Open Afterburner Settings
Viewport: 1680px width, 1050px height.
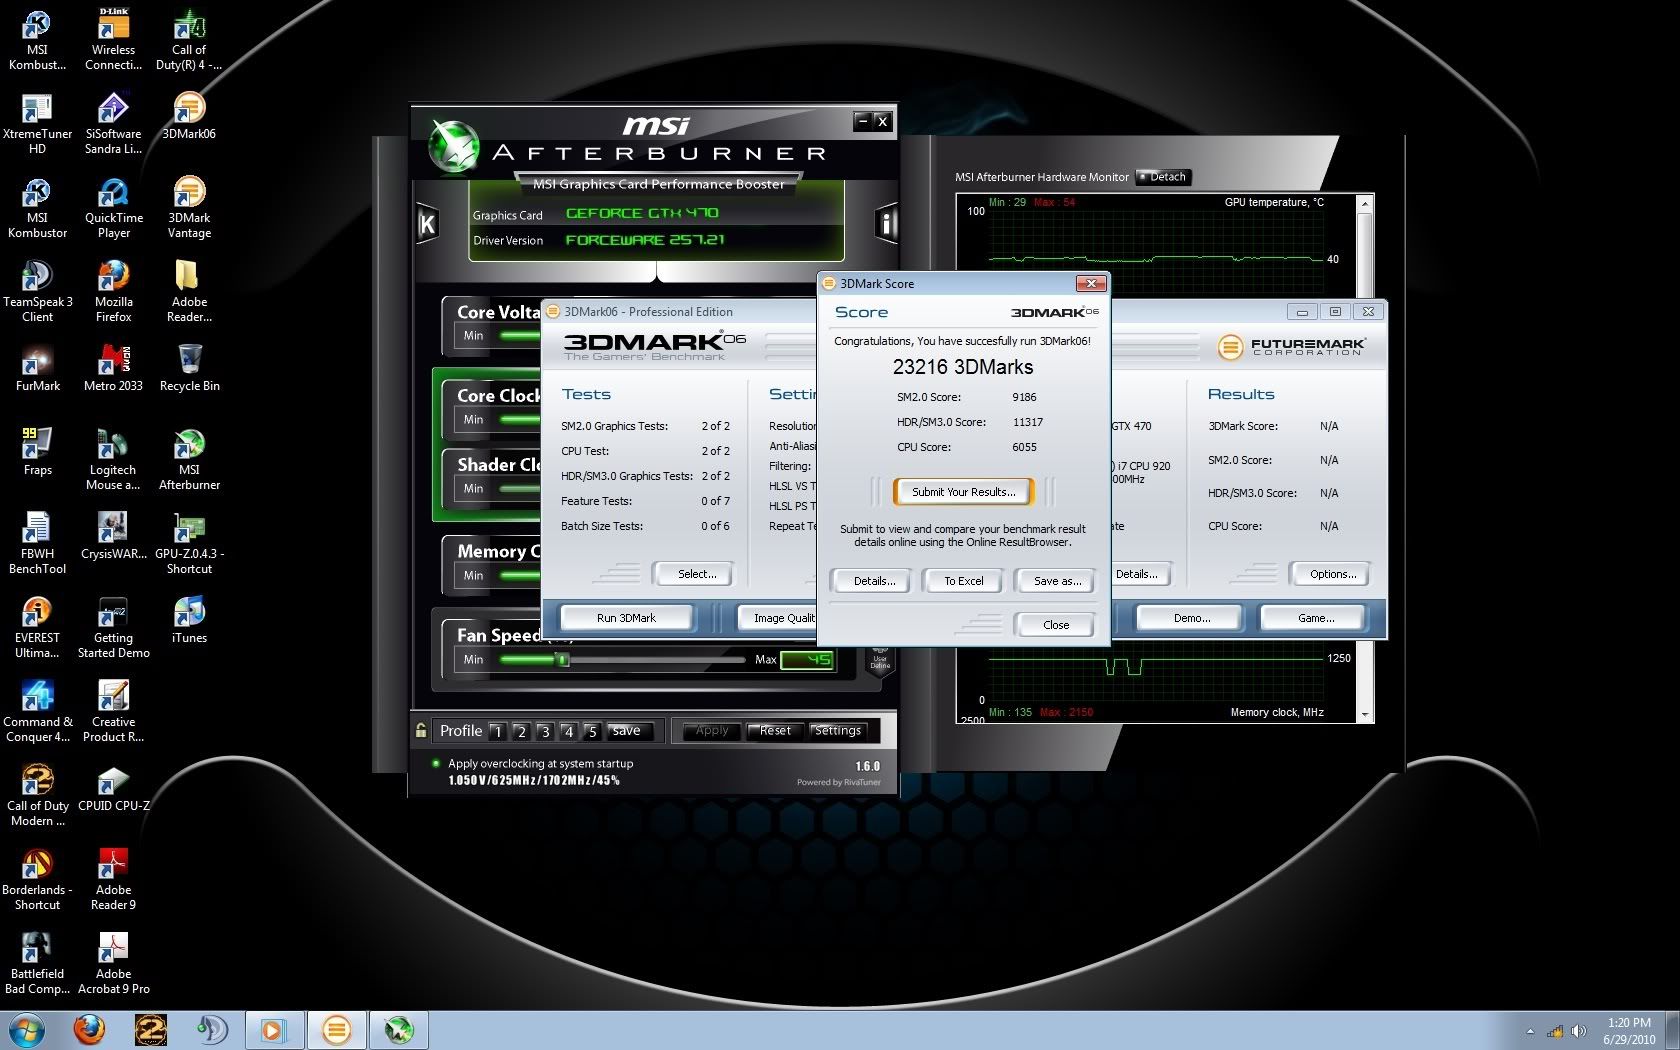coord(838,731)
